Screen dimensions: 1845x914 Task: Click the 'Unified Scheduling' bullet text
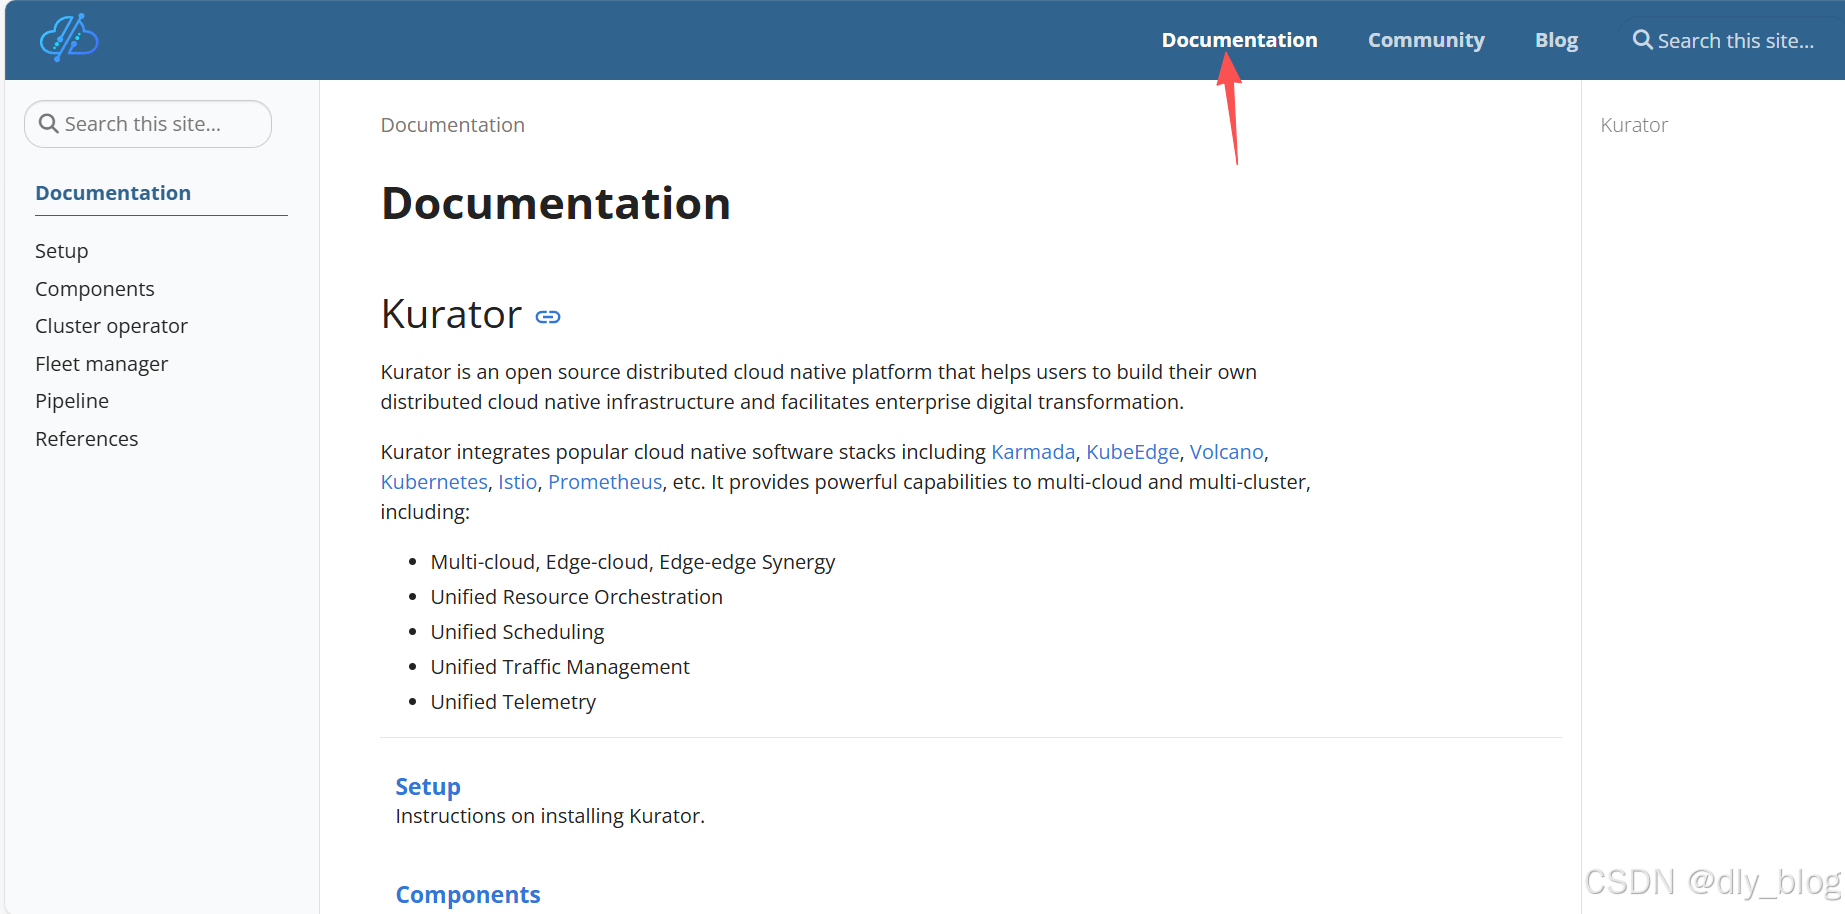tap(517, 632)
